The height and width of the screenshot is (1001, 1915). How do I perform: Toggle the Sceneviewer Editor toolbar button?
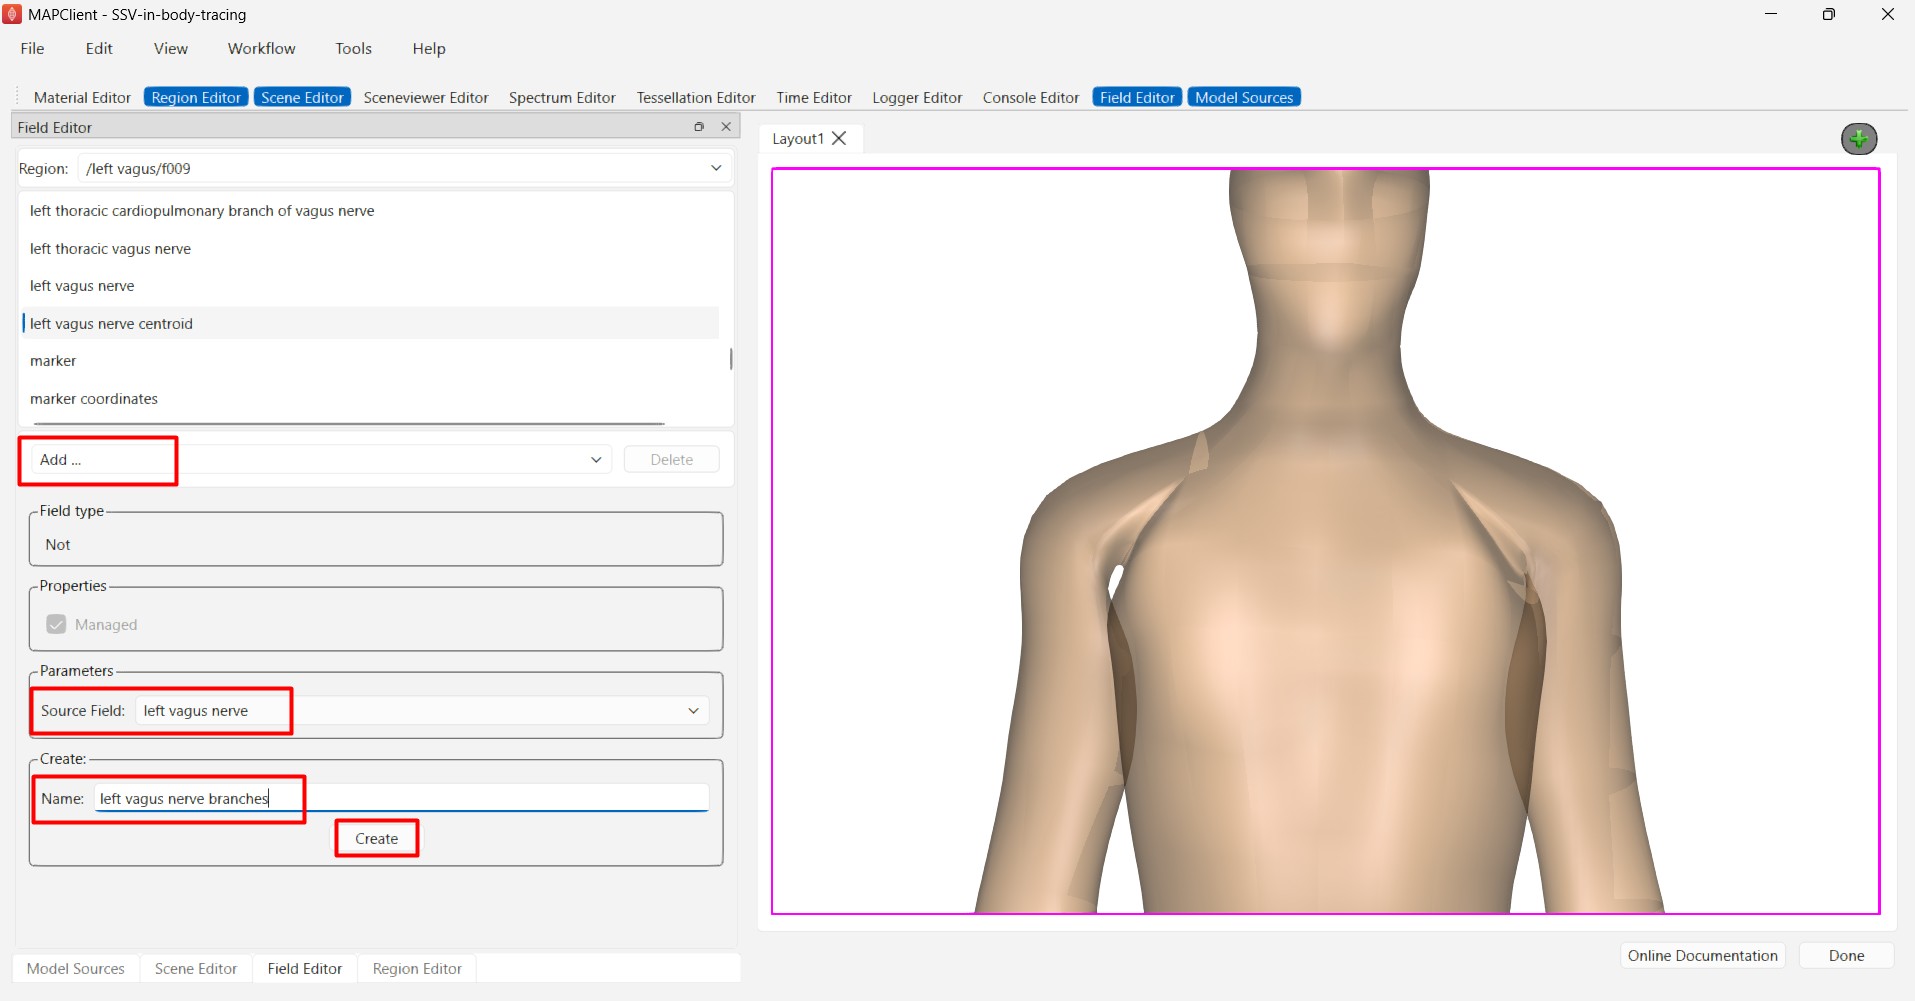(426, 97)
